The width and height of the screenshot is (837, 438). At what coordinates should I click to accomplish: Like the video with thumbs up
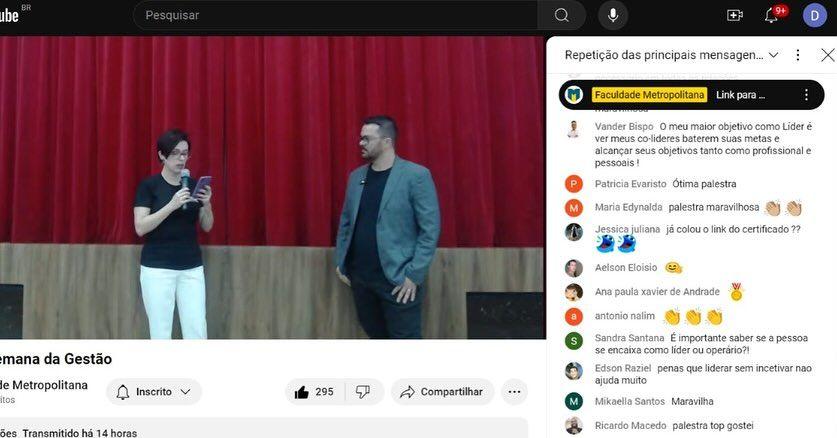[x=313, y=392]
